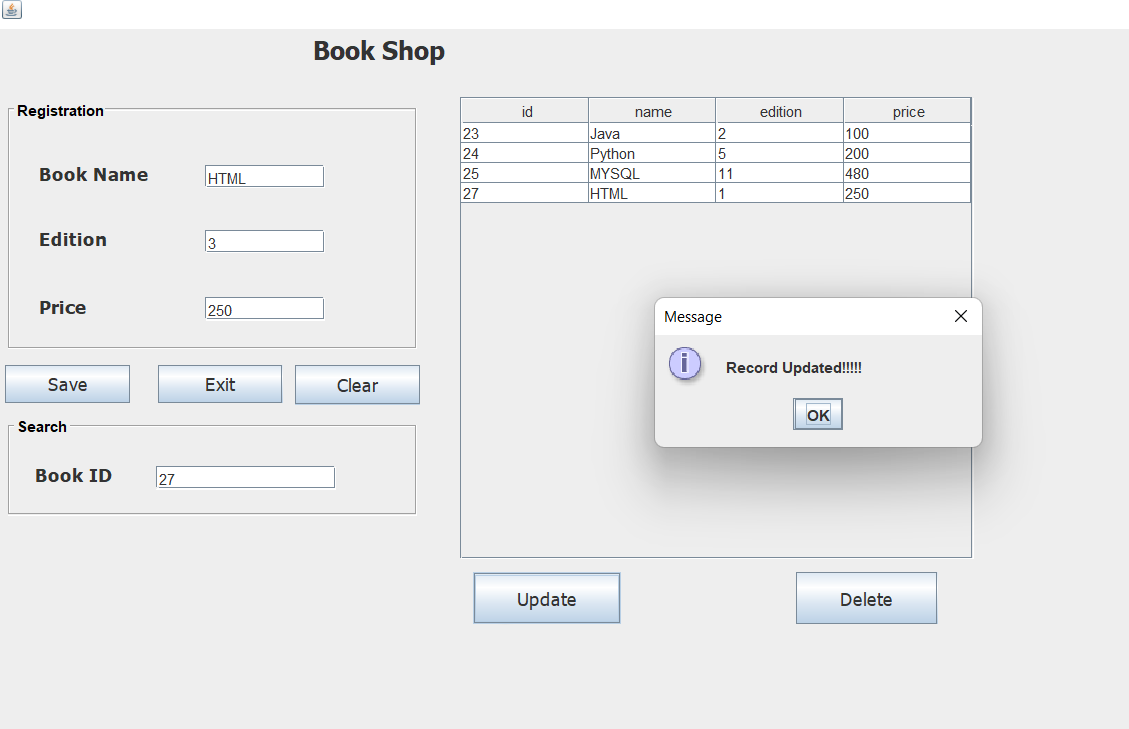This screenshot has width=1129, height=729.
Task: Click the Delete button below the table
Action: pyautogui.click(x=866, y=598)
